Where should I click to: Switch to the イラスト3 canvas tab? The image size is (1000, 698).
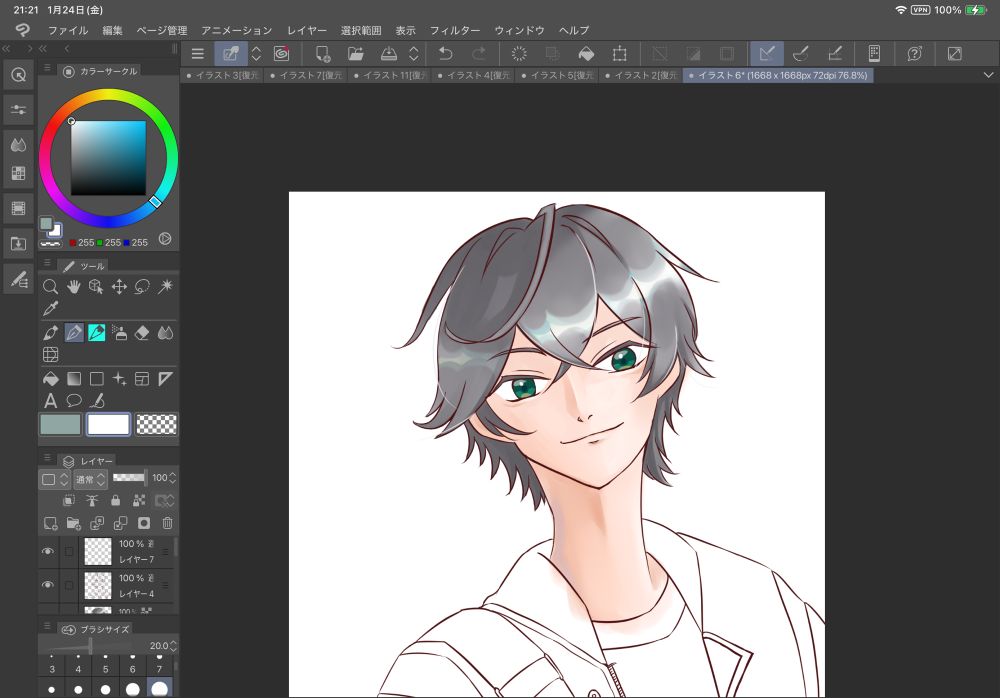(x=223, y=75)
